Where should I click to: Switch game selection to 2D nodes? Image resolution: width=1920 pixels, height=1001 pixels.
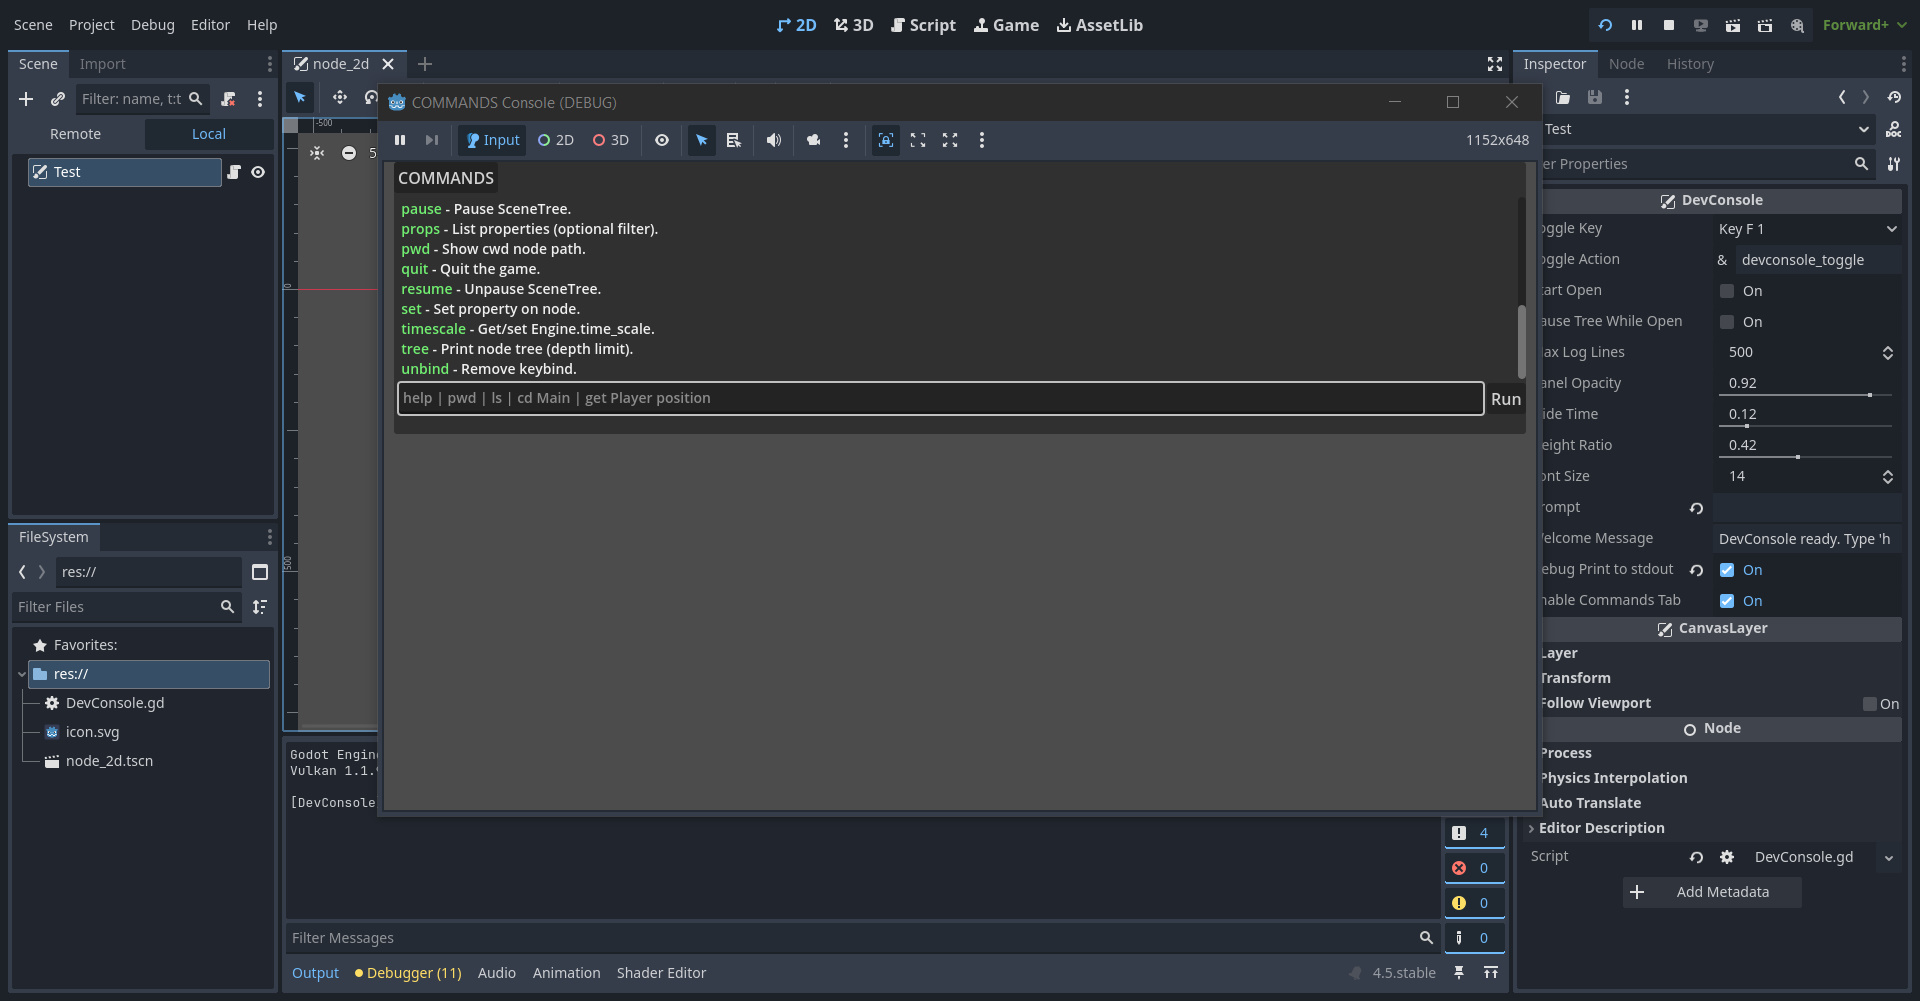click(x=556, y=140)
